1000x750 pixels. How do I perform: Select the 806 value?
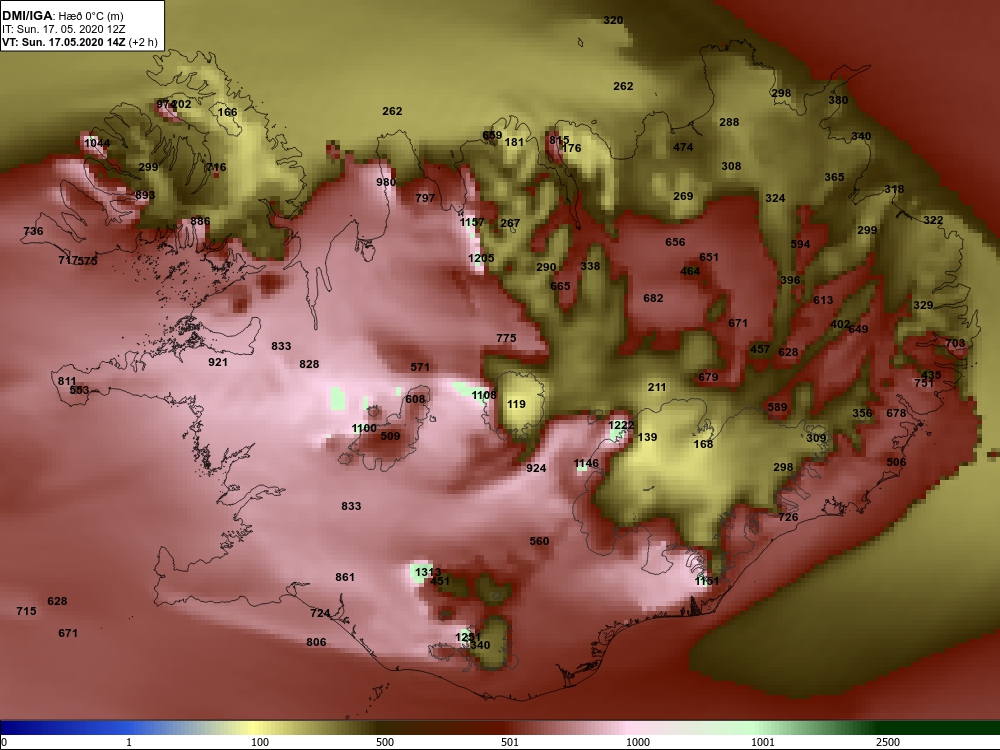316,642
